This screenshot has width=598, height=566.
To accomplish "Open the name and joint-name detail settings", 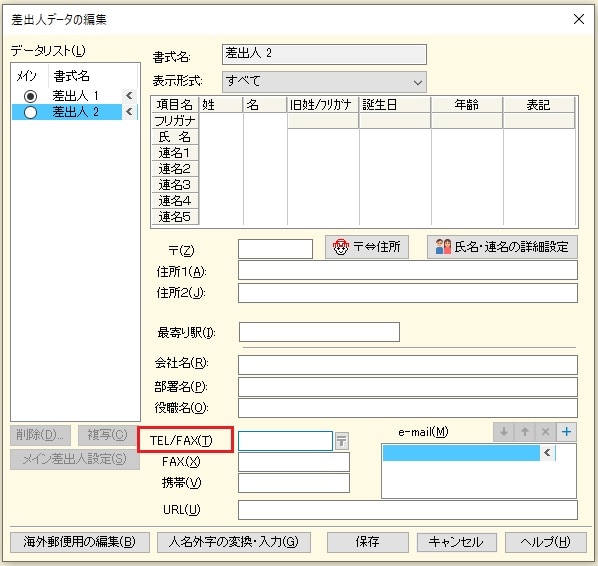I will coord(502,247).
